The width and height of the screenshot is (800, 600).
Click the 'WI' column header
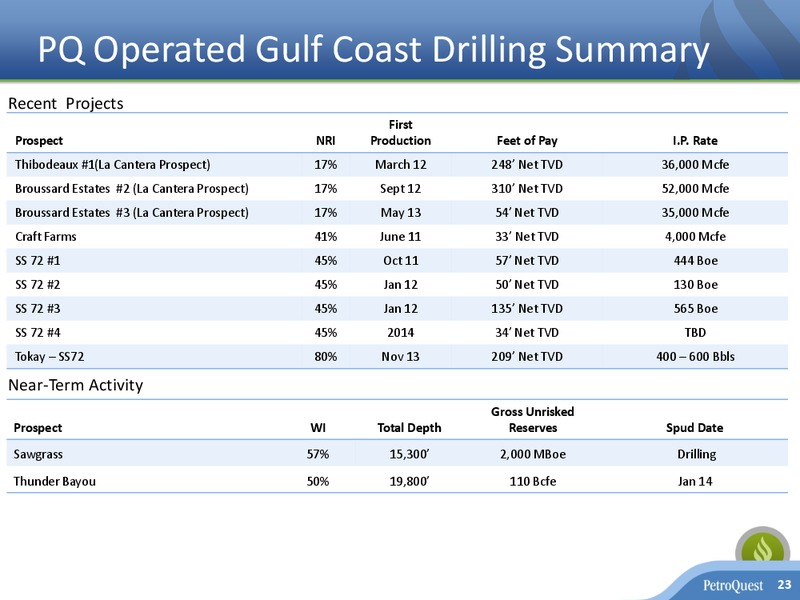pos(318,428)
